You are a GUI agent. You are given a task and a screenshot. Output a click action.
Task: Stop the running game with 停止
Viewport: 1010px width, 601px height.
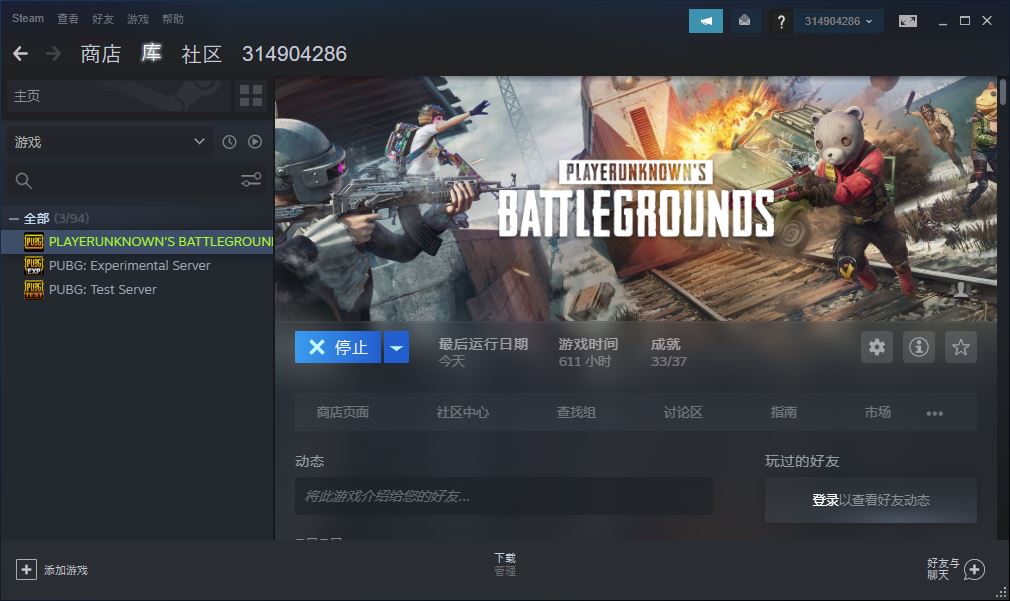338,347
